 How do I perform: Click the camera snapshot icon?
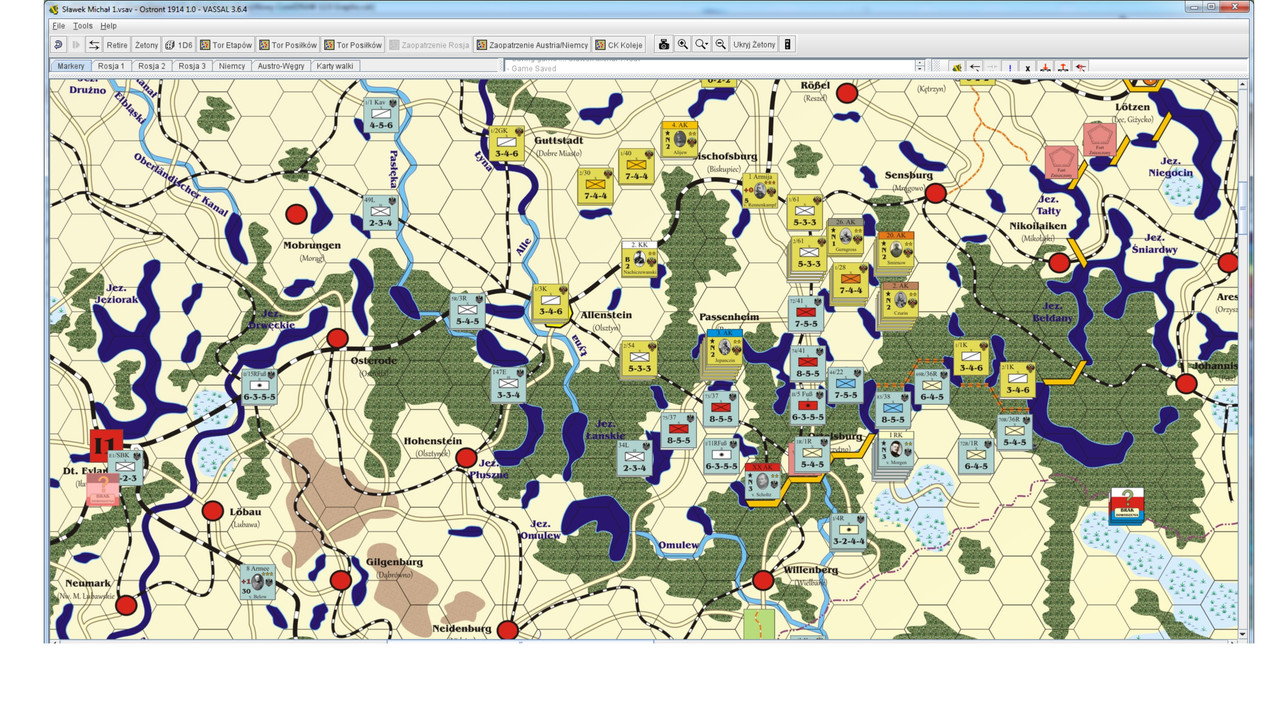tap(663, 45)
